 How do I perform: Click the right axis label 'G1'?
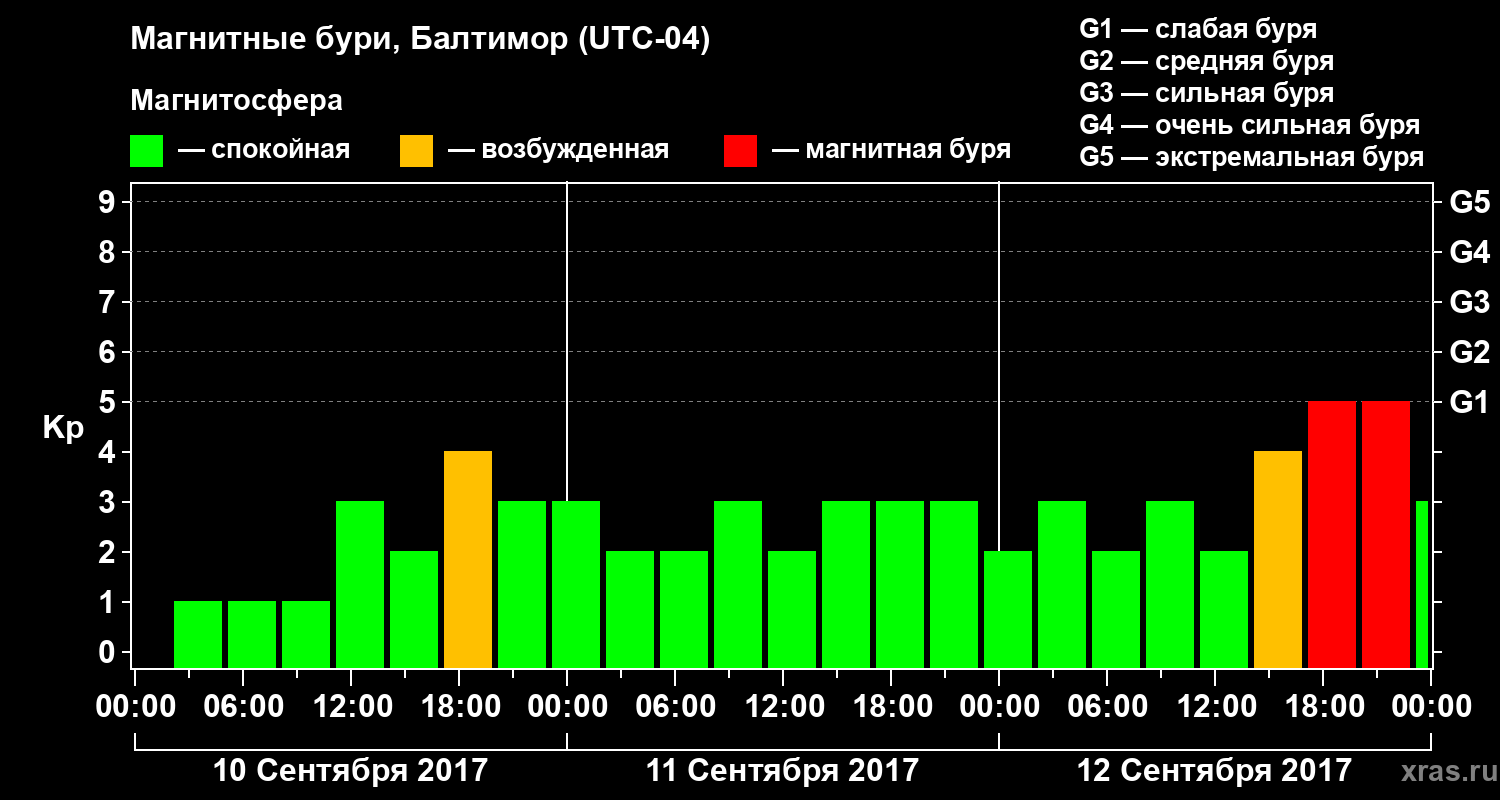(x=1470, y=402)
